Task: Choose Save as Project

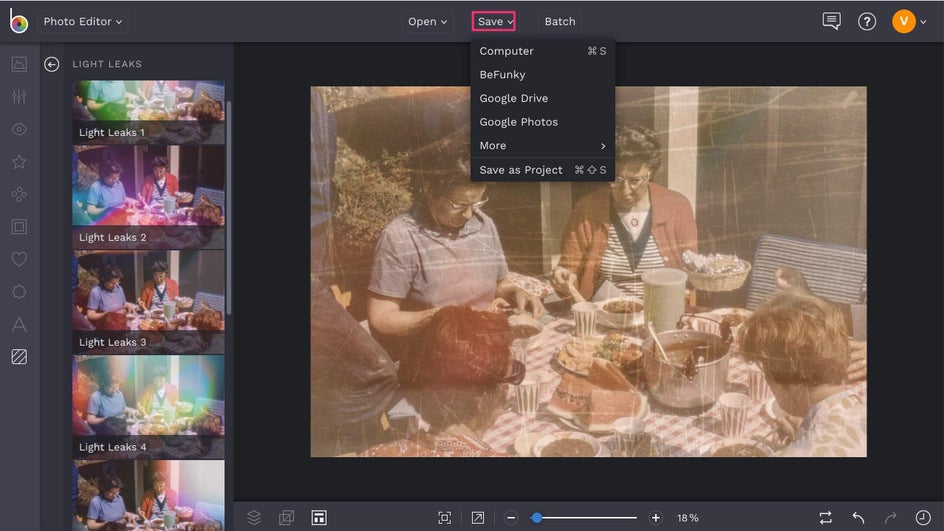Action: [x=542, y=170]
